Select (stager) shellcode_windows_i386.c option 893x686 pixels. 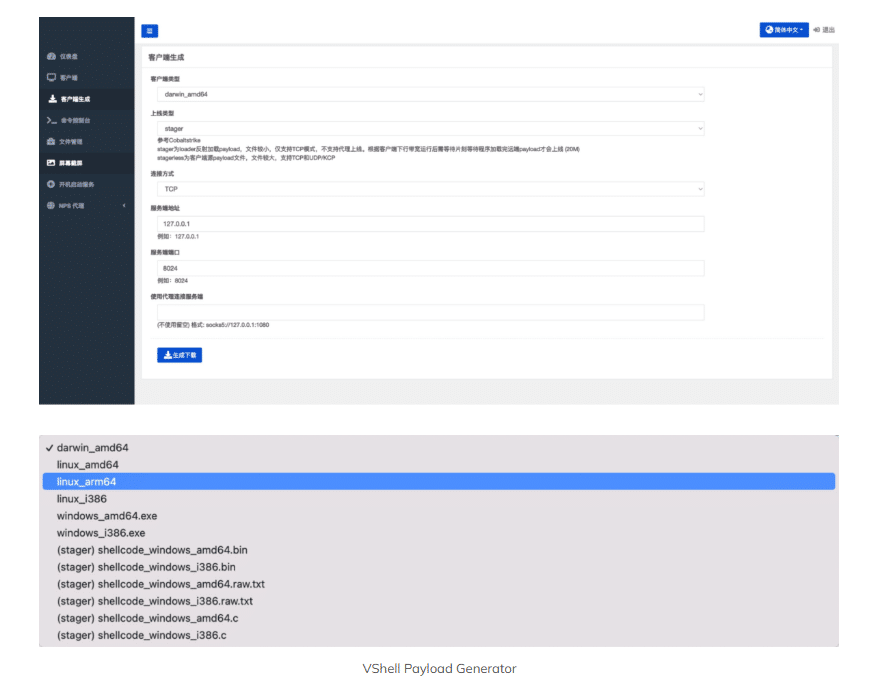pos(439,635)
